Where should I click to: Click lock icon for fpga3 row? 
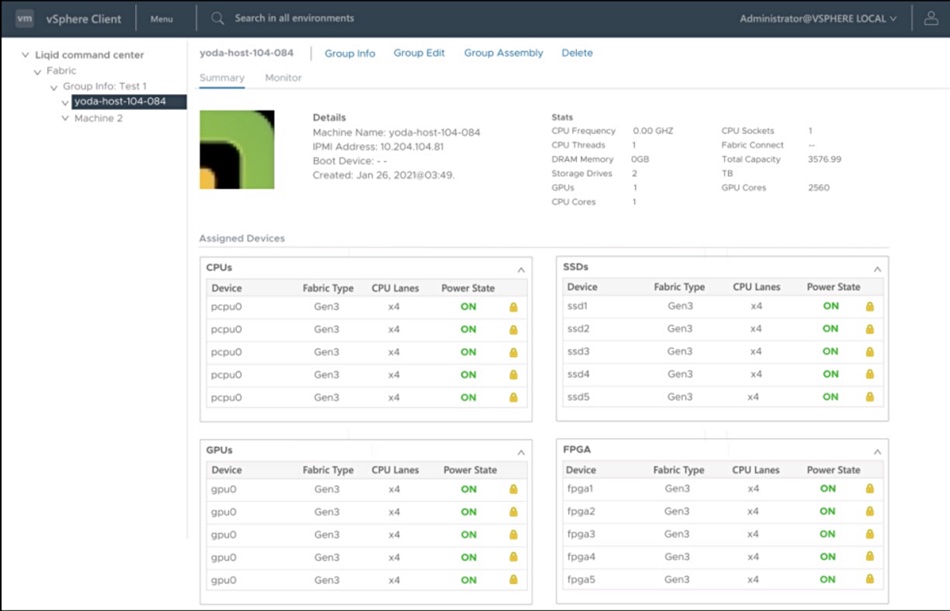click(x=870, y=534)
